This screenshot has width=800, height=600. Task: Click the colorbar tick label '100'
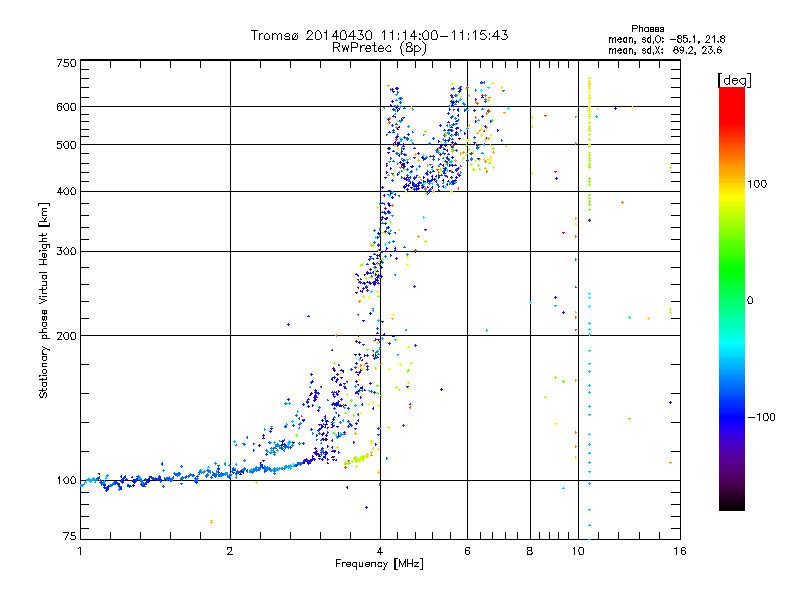[x=757, y=184]
